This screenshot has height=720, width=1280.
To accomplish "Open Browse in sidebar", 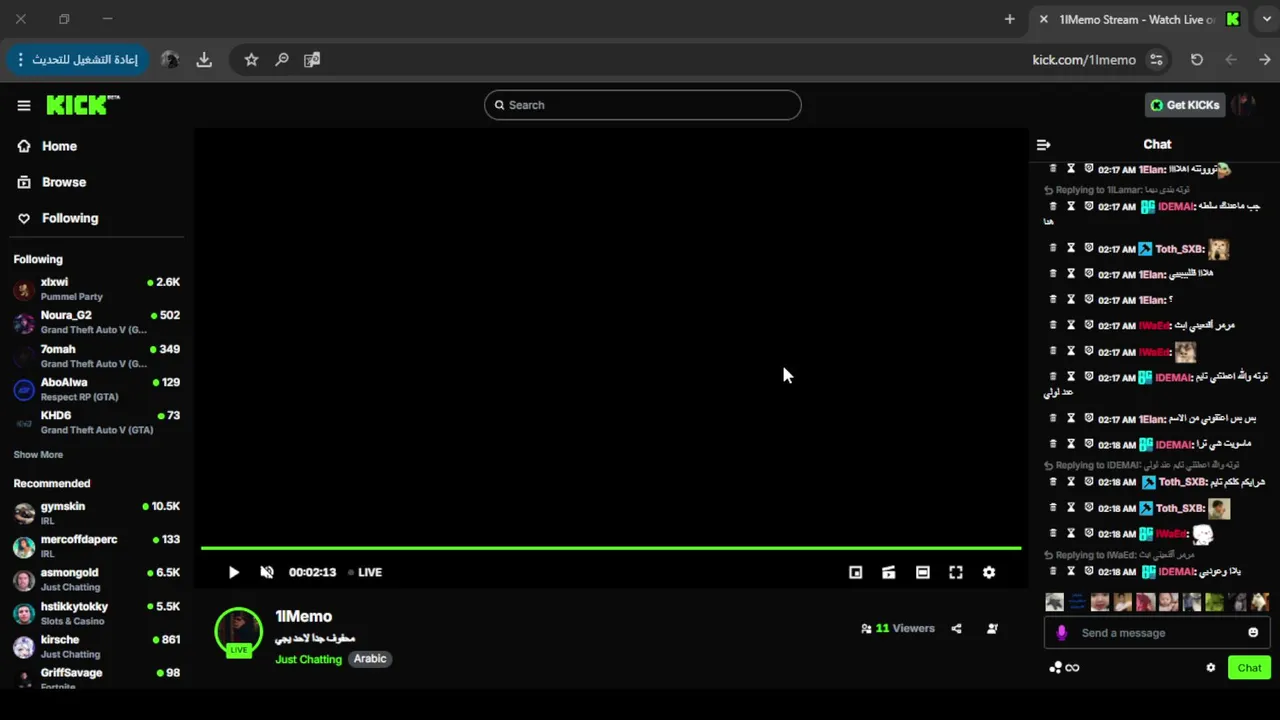I will pyautogui.click(x=64, y=182).
